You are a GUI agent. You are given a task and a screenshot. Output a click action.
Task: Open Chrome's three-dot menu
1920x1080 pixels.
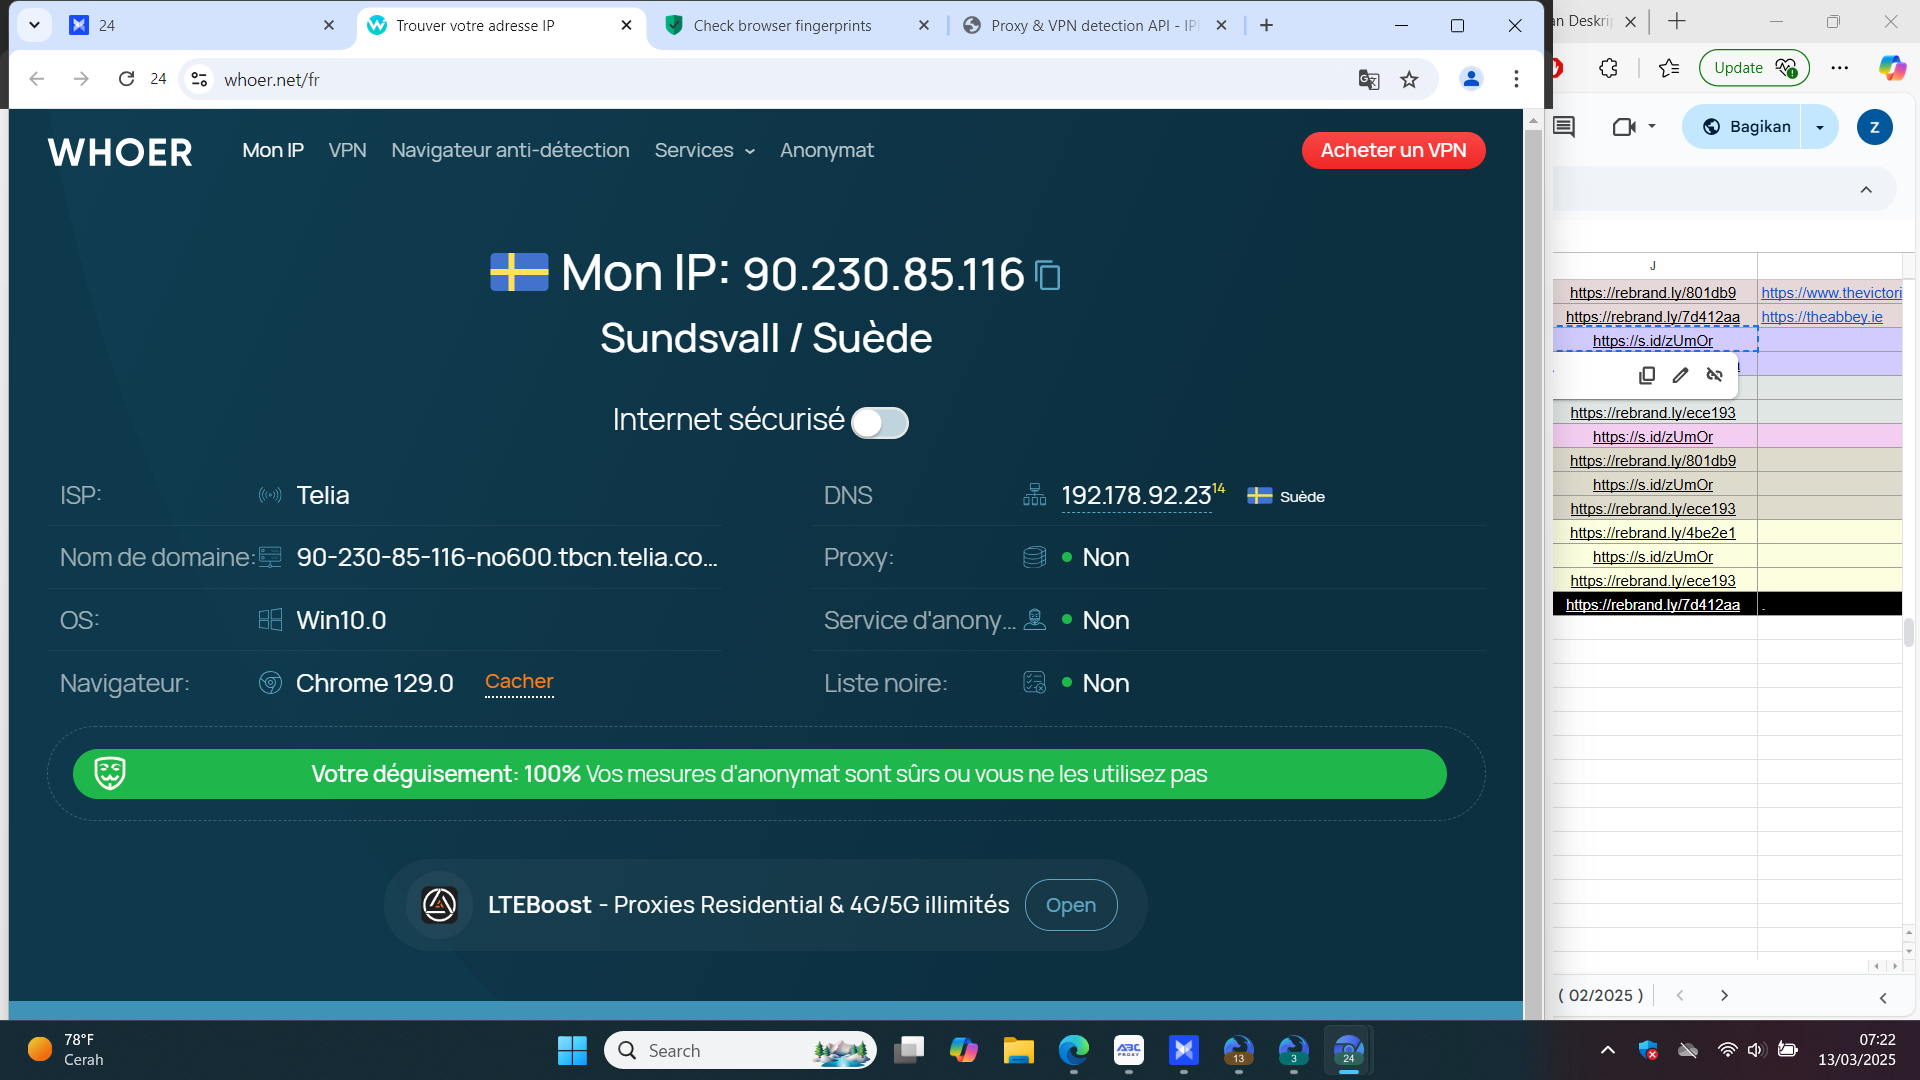pyautogui.click(x=1516, y=79)
